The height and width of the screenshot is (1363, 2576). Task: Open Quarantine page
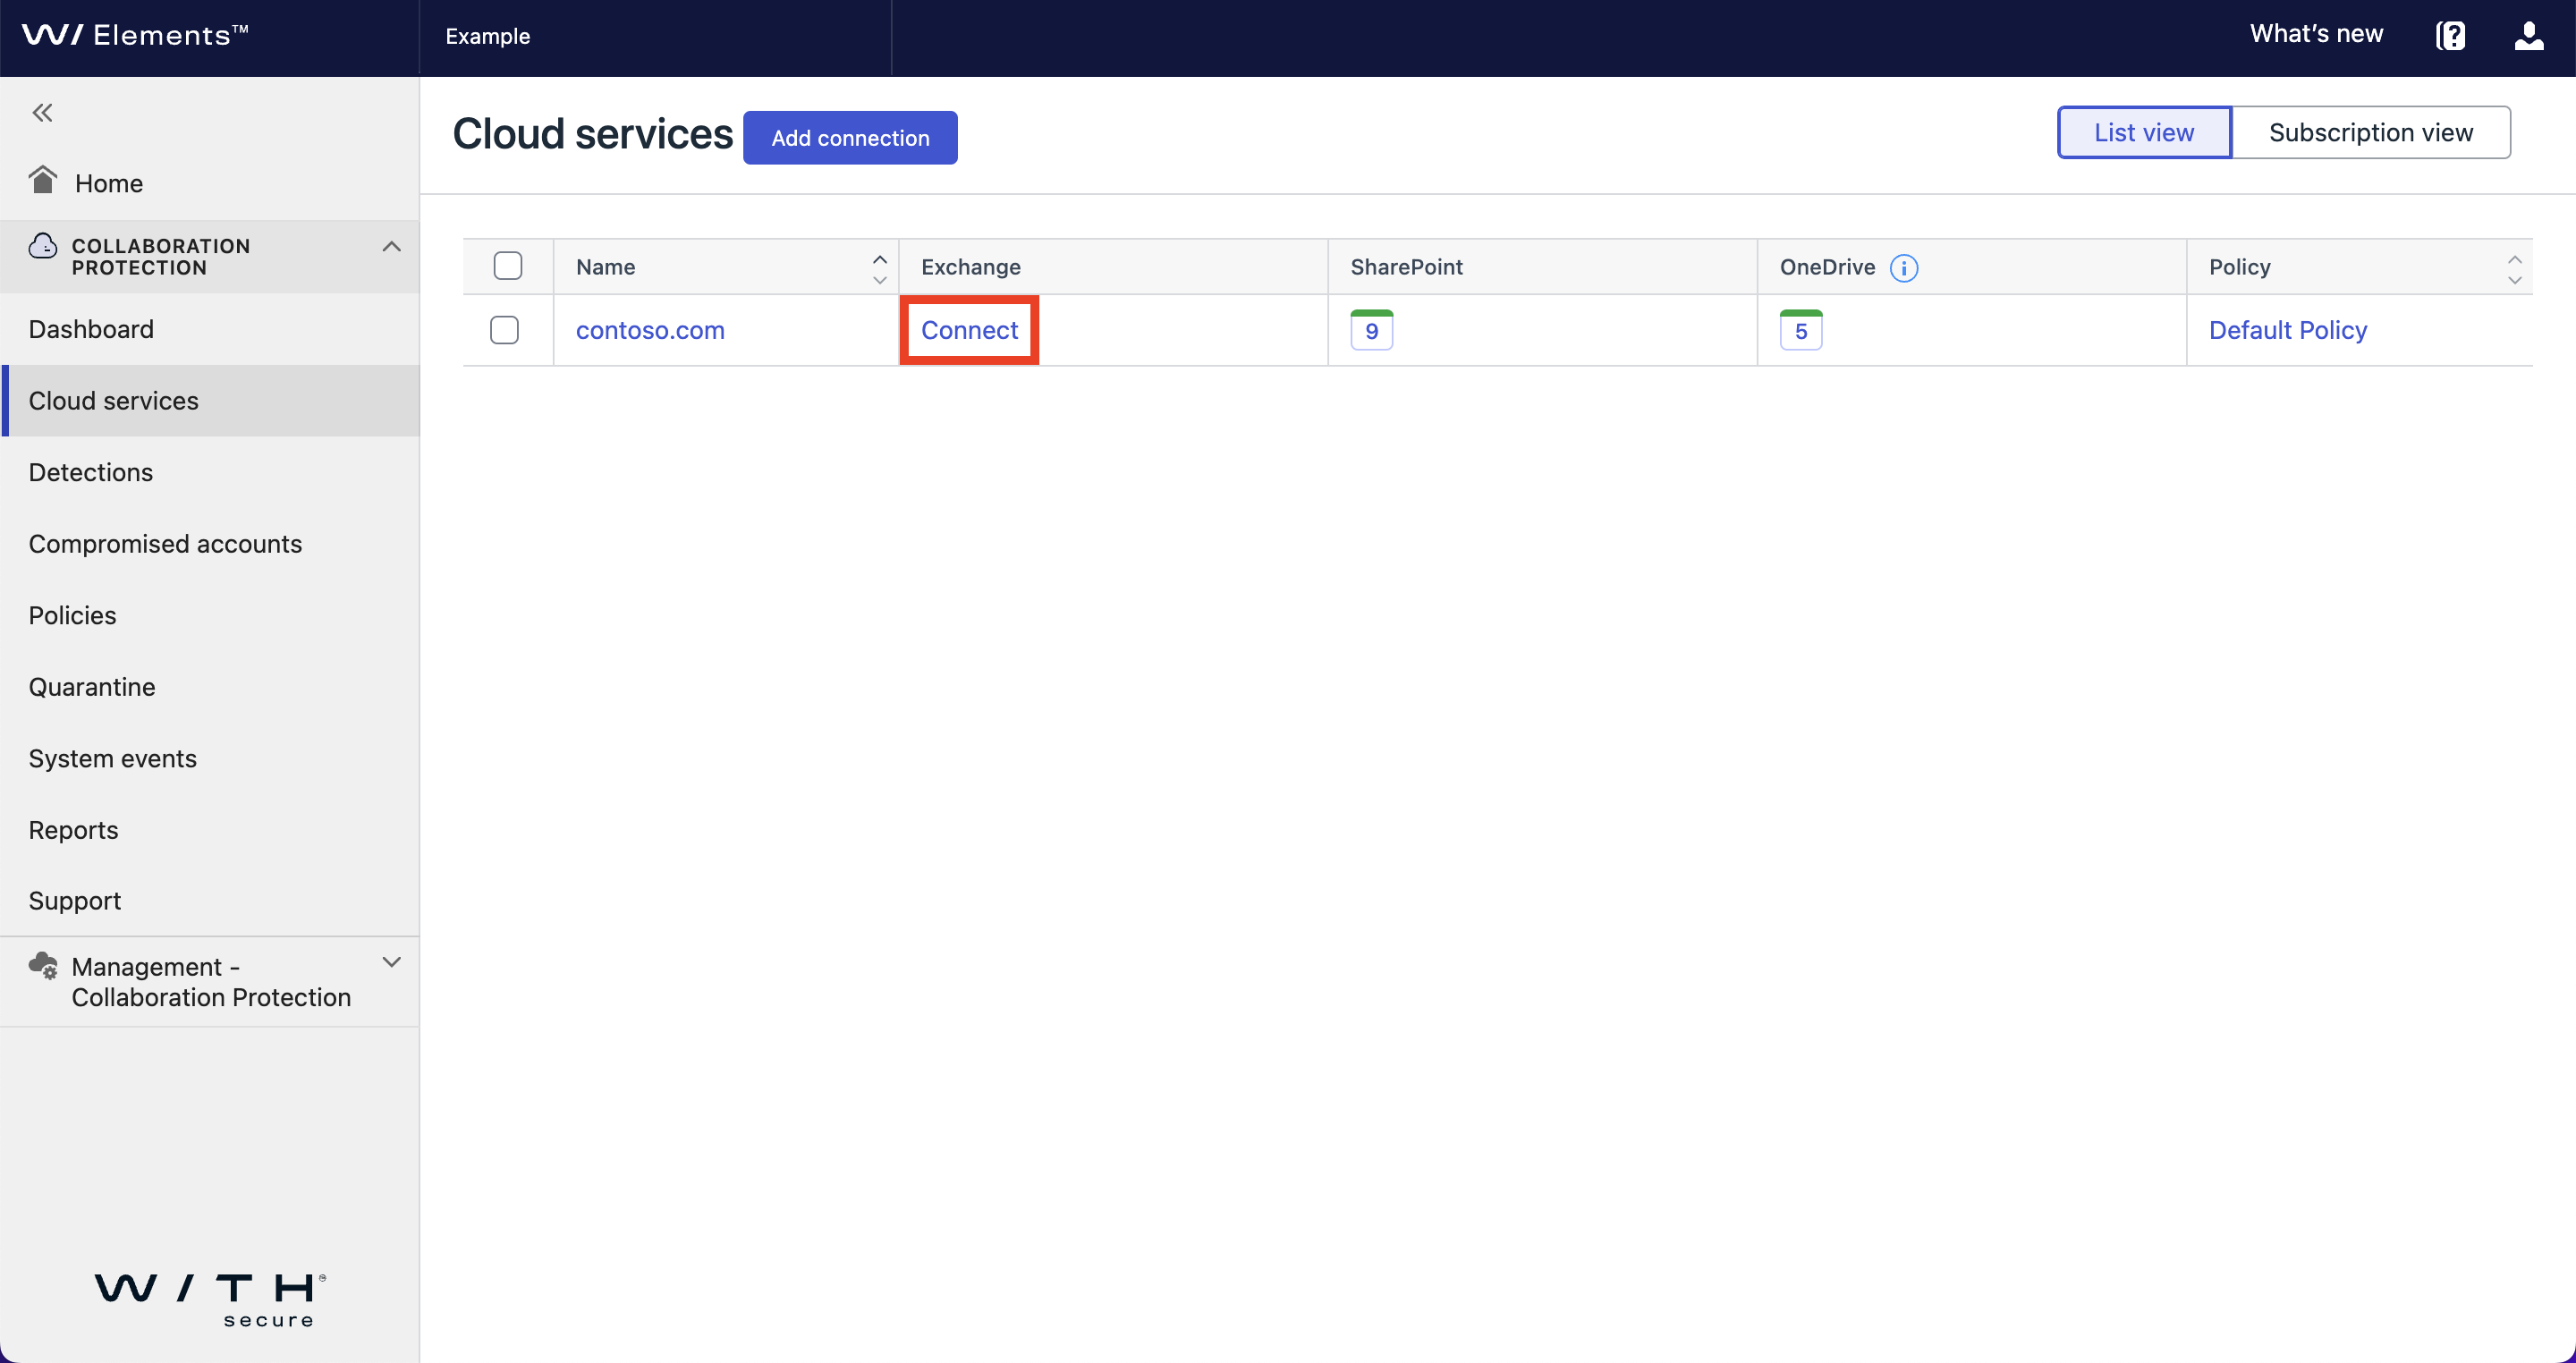210,687
